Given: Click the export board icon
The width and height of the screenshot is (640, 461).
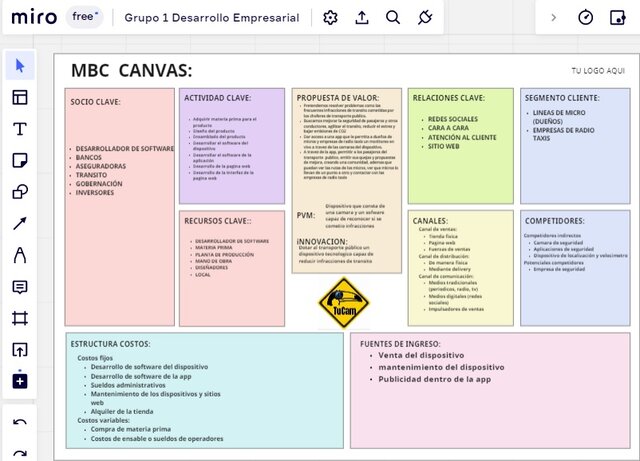Looking at the screenshot, I should pos(362,18).
